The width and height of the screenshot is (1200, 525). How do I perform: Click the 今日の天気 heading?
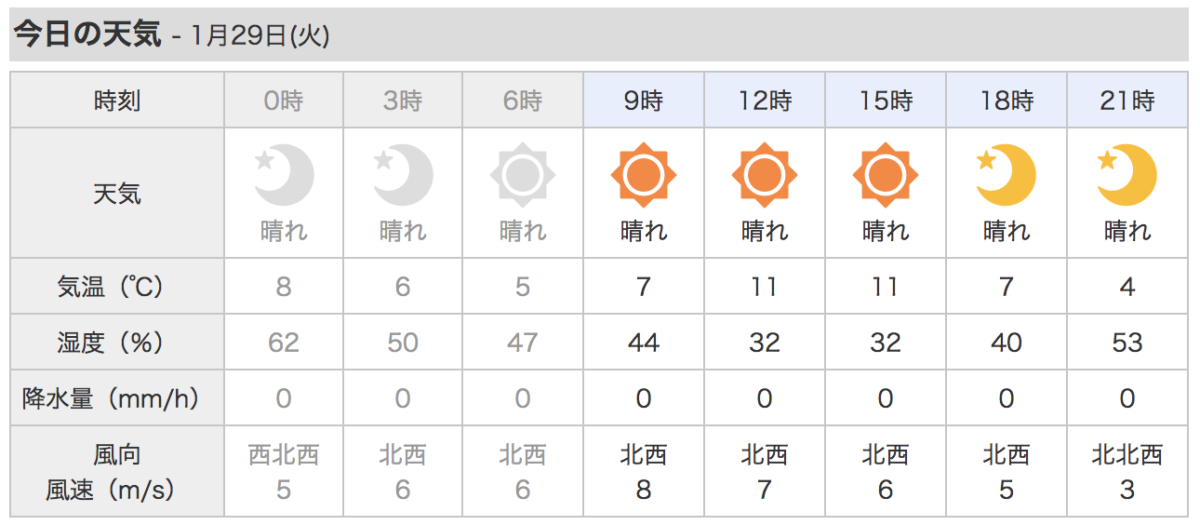(x=87, y=35)
